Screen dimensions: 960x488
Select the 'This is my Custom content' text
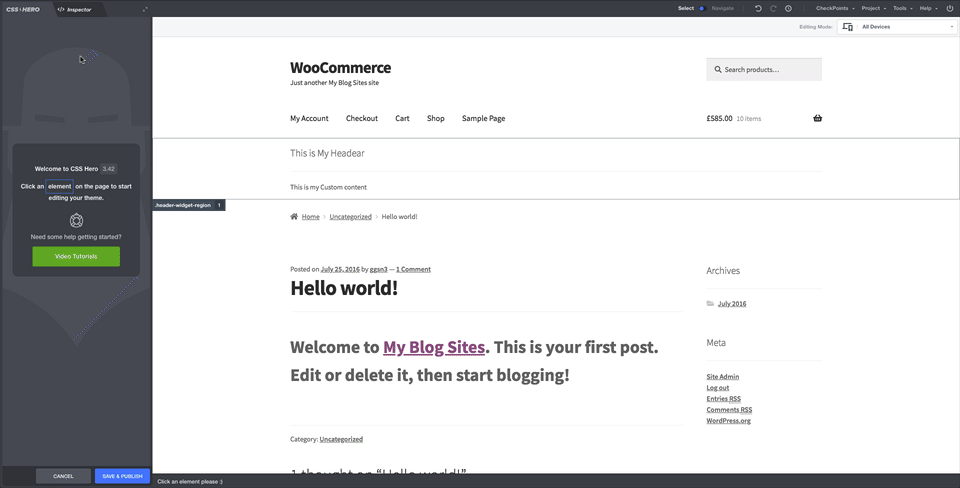click(328, 187)
